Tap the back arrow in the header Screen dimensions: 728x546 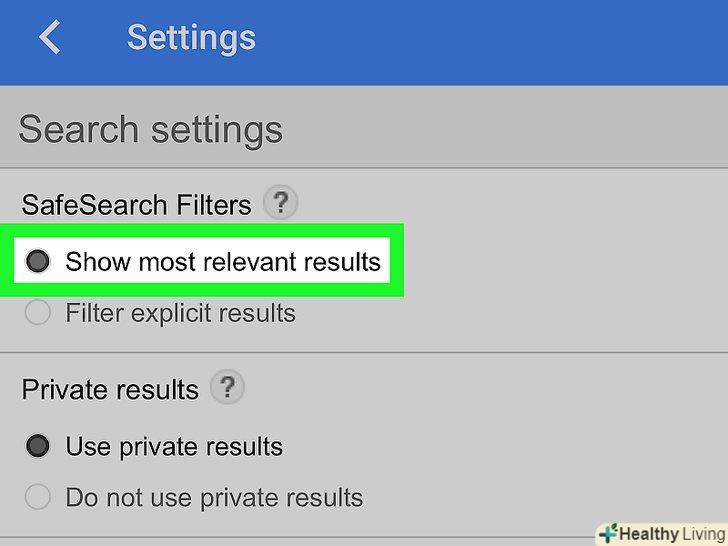click(49, 38)
